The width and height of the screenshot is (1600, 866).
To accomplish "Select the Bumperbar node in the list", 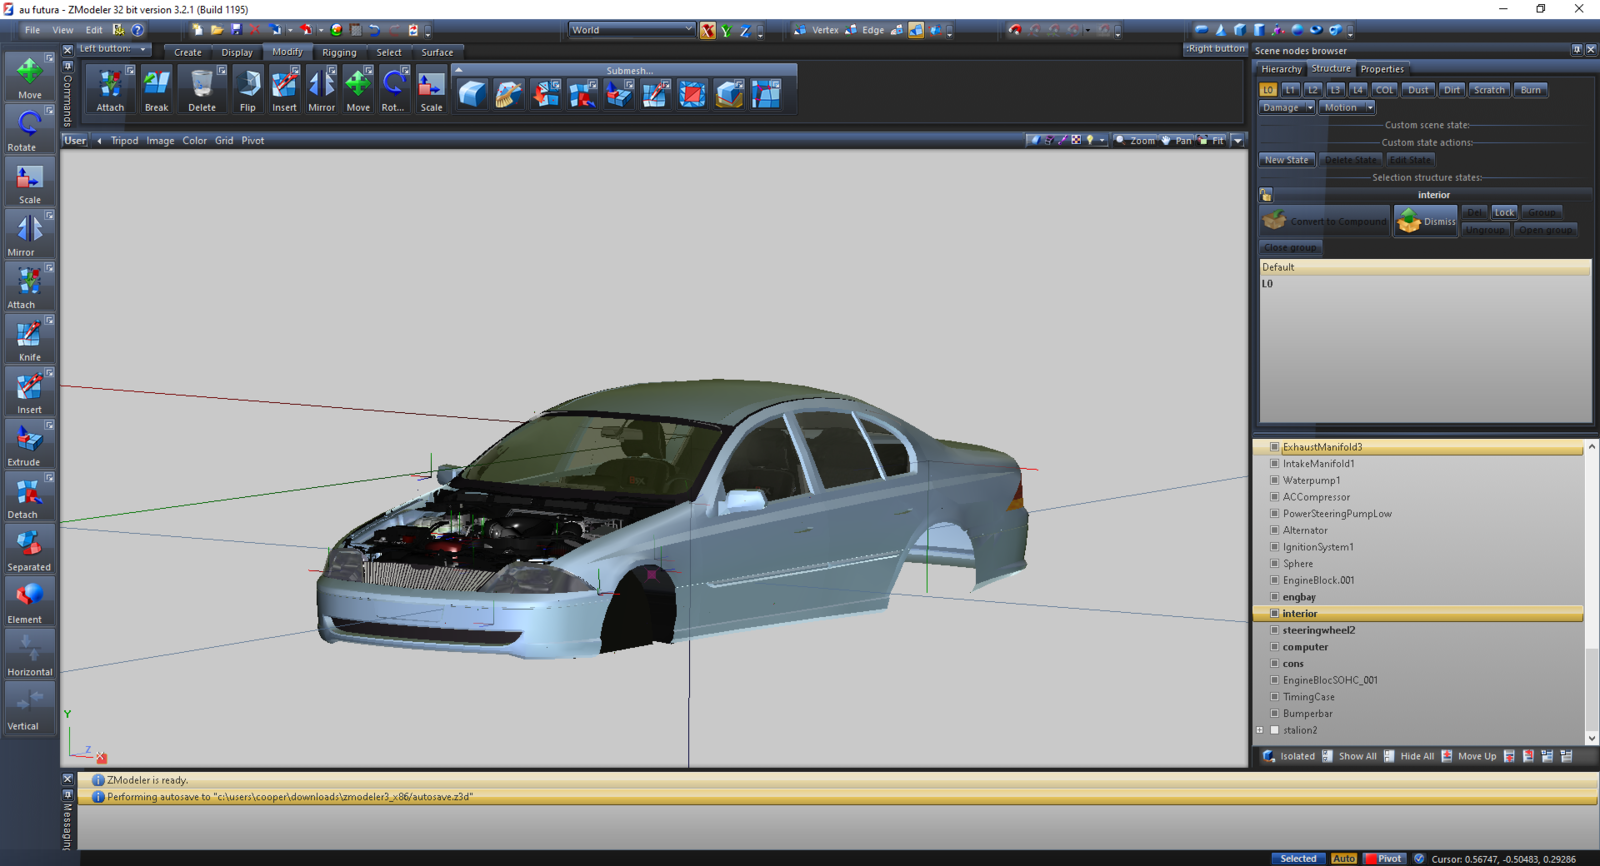I will pyautogui.click(x=1307, y=714).
